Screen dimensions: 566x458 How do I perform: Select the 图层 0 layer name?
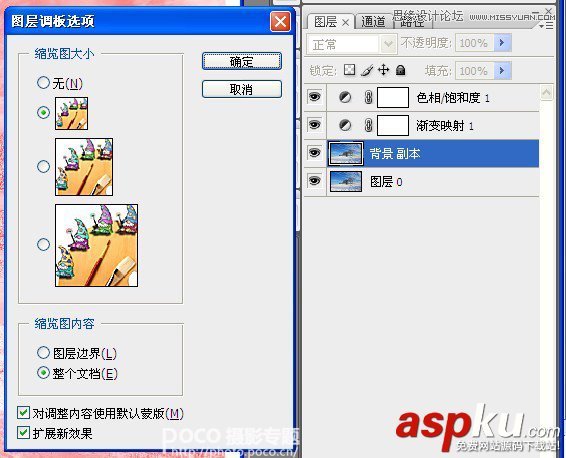(x=386, y=182)
